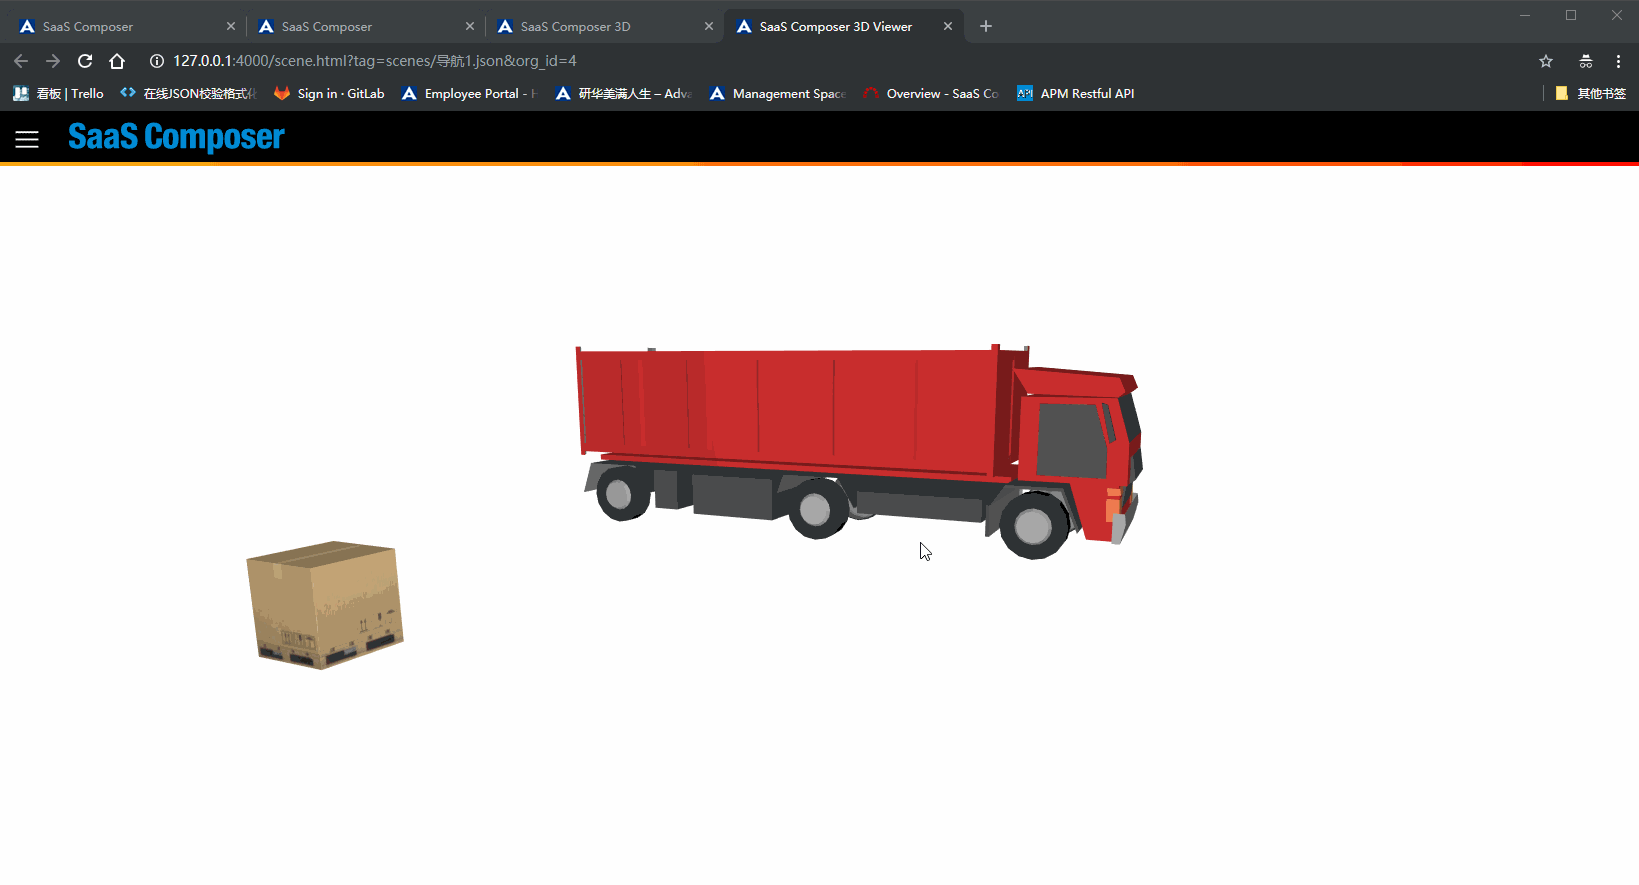This screenshot has height=885, width=1639.
Task: Go back to the previous page
Action: pyautogui.click(x=21, y=61)
